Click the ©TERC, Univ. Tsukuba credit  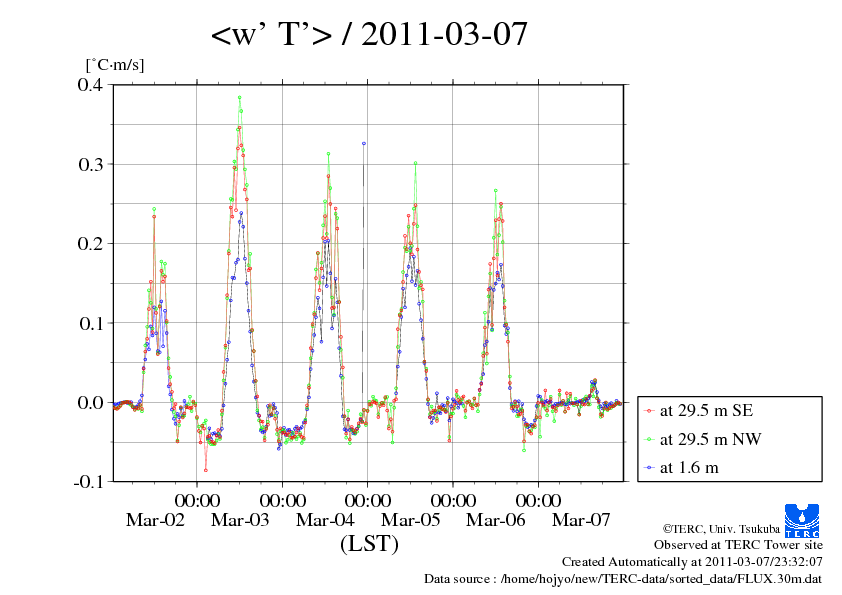[721, 529]
